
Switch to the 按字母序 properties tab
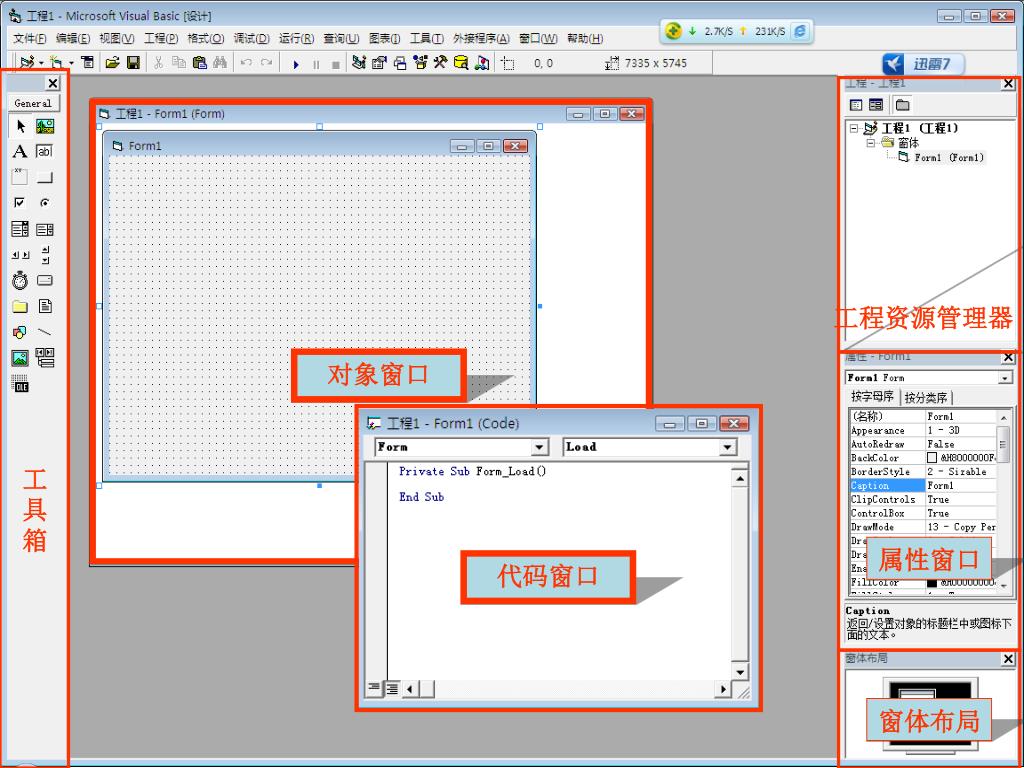pos(872,396)
